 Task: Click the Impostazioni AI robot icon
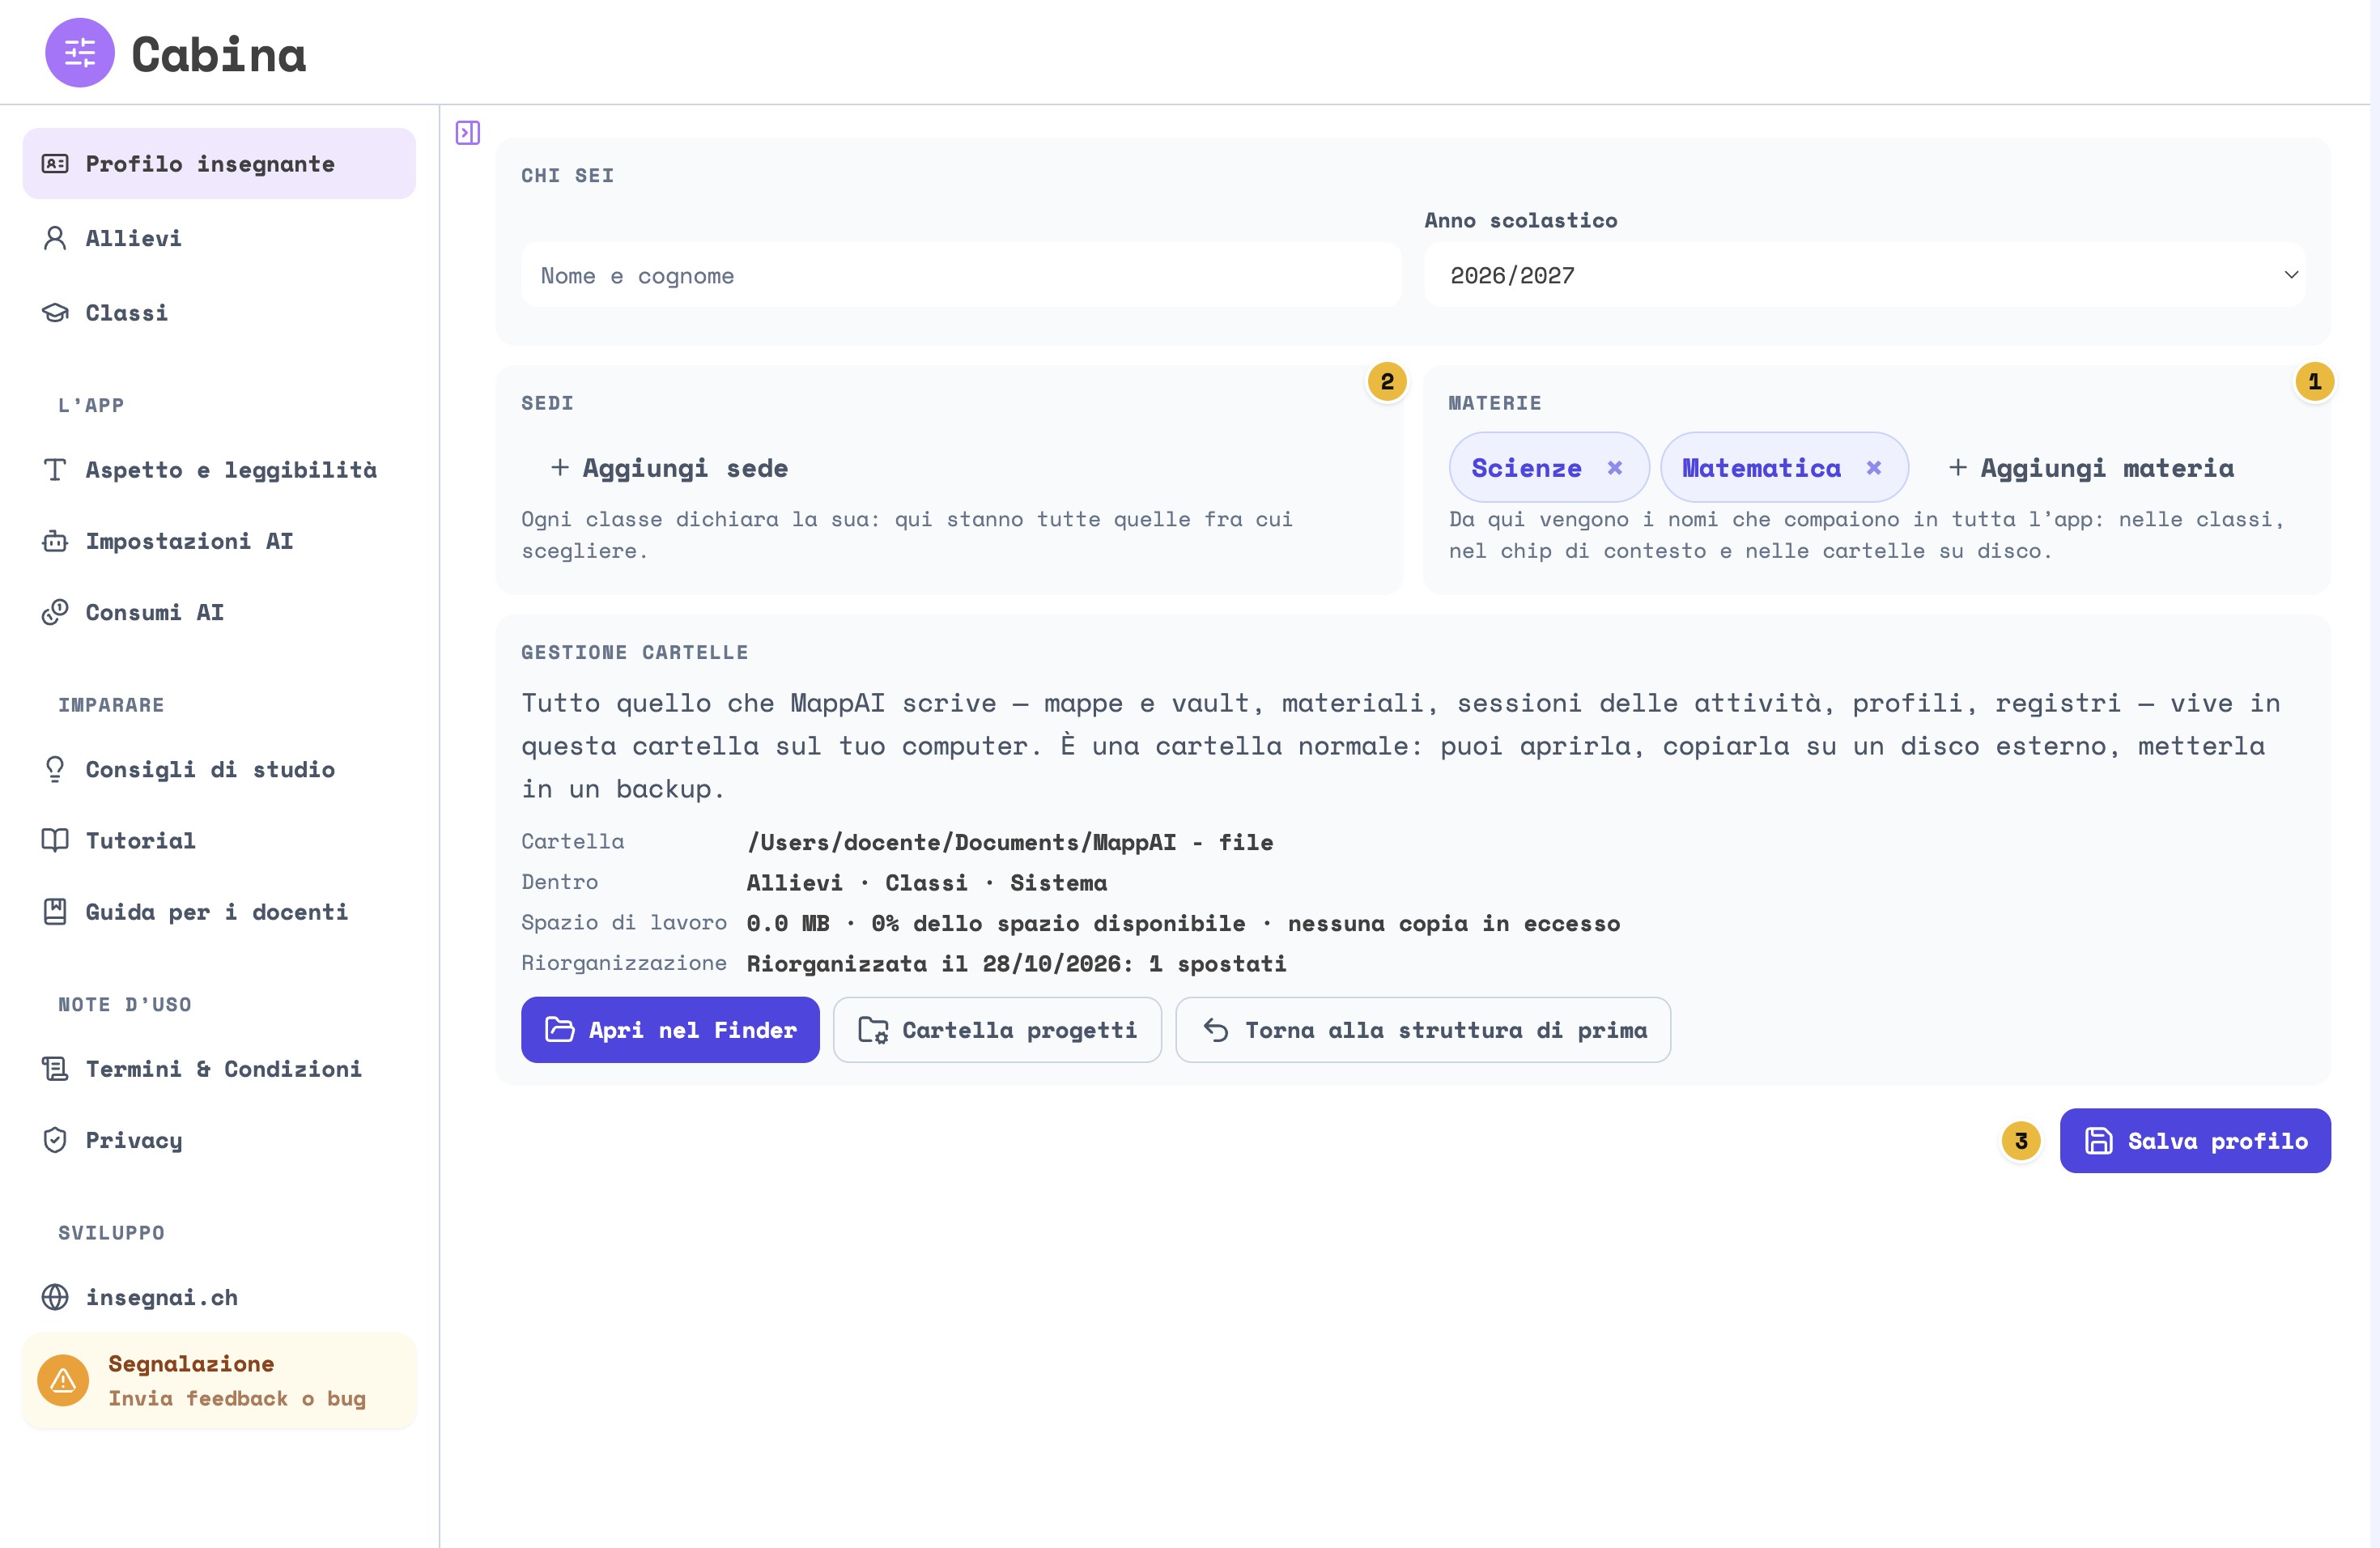(x=55, y=541)
